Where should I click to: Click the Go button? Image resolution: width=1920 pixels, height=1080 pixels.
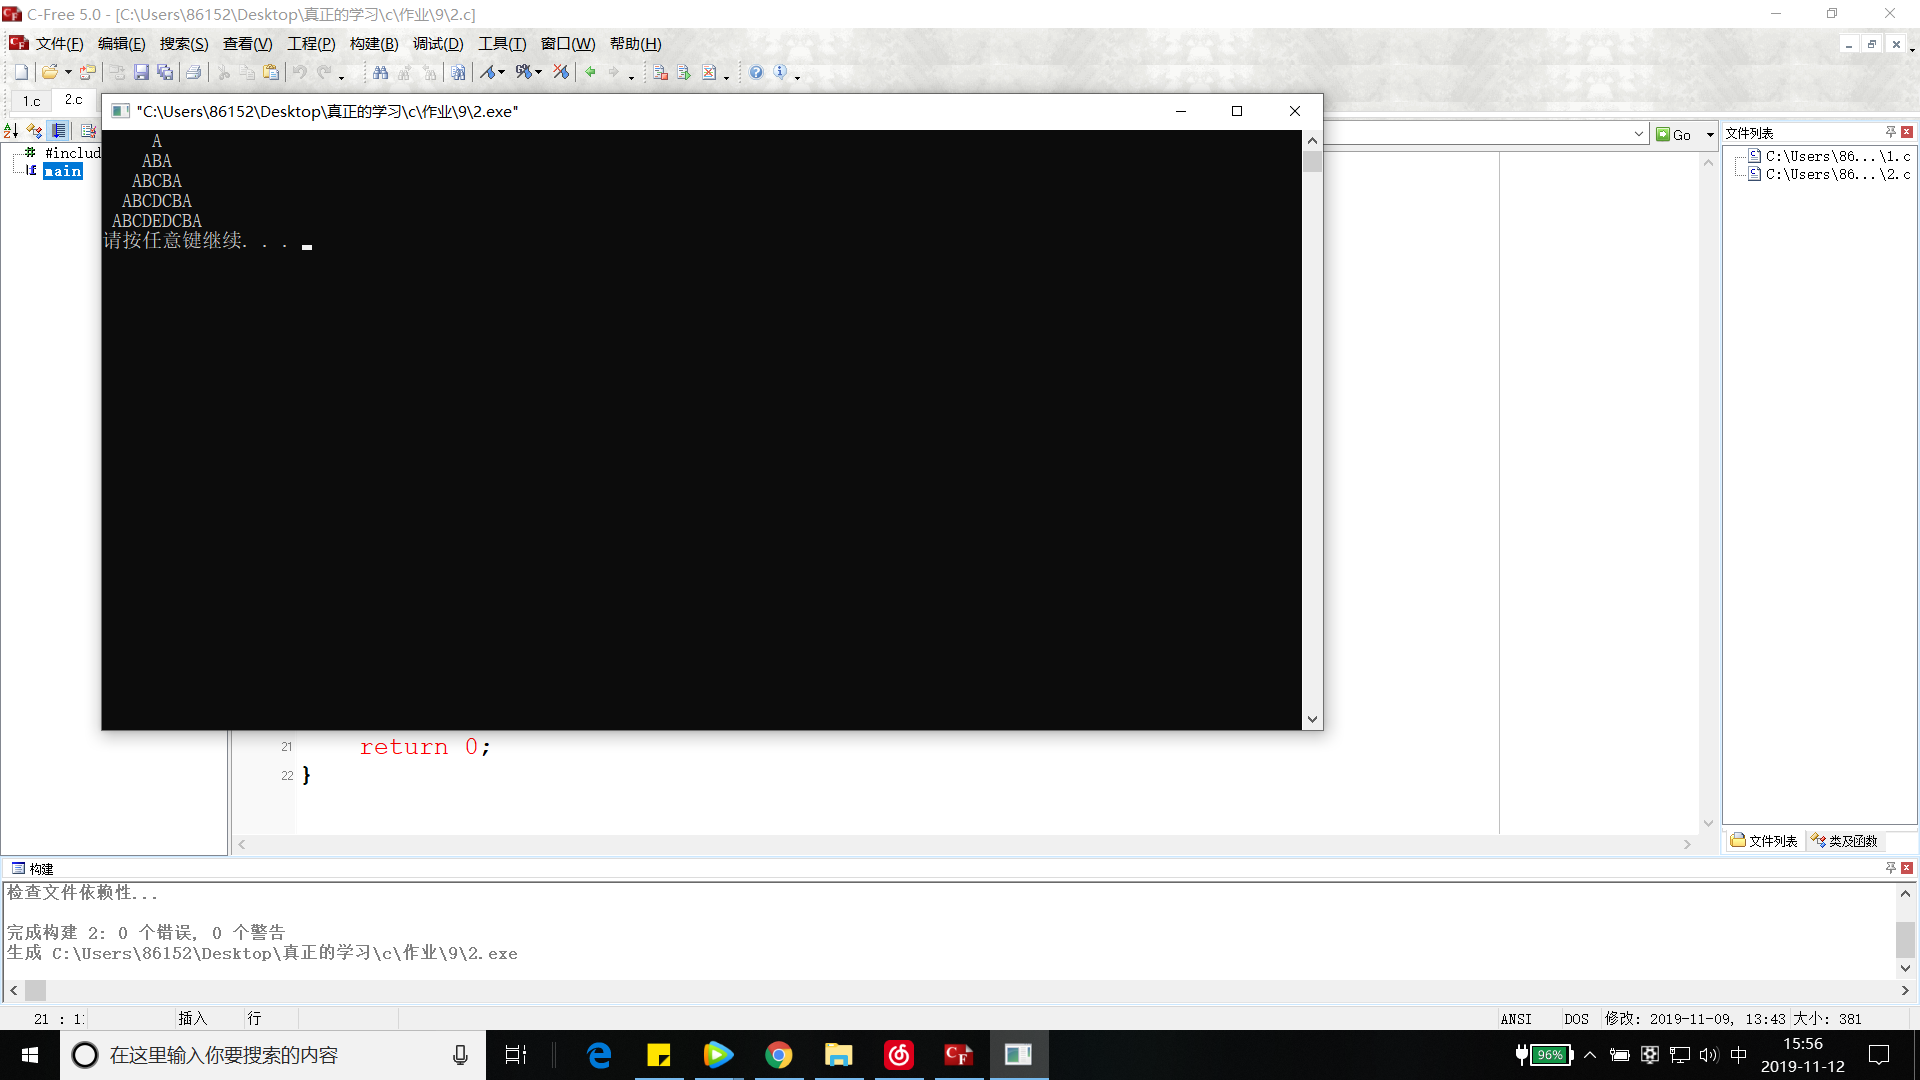click(1675, 134)
